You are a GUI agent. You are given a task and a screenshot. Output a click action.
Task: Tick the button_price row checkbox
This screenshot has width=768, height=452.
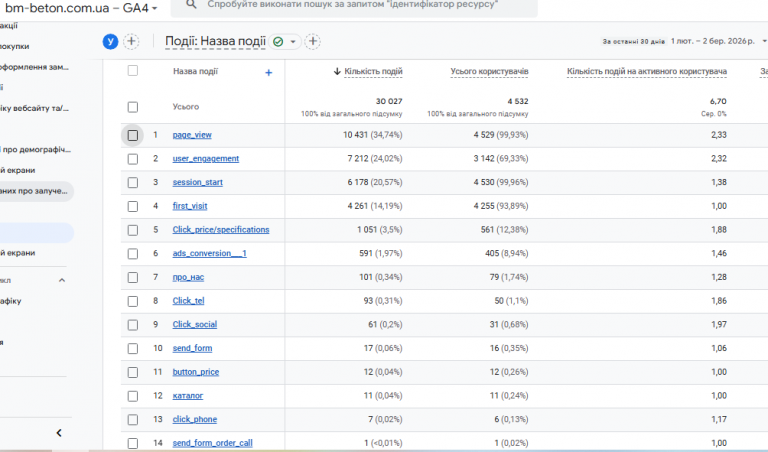pos(133,372)
